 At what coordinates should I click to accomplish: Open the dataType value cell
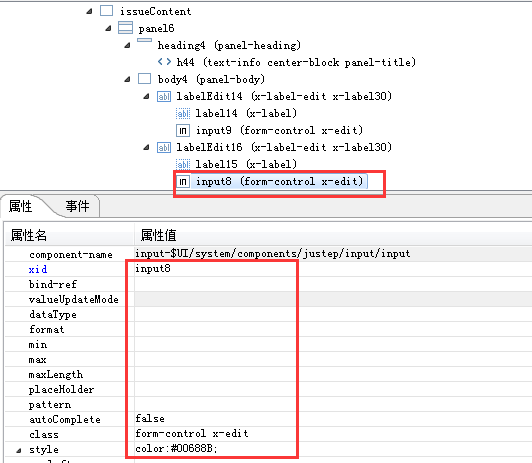coord(333,314)
